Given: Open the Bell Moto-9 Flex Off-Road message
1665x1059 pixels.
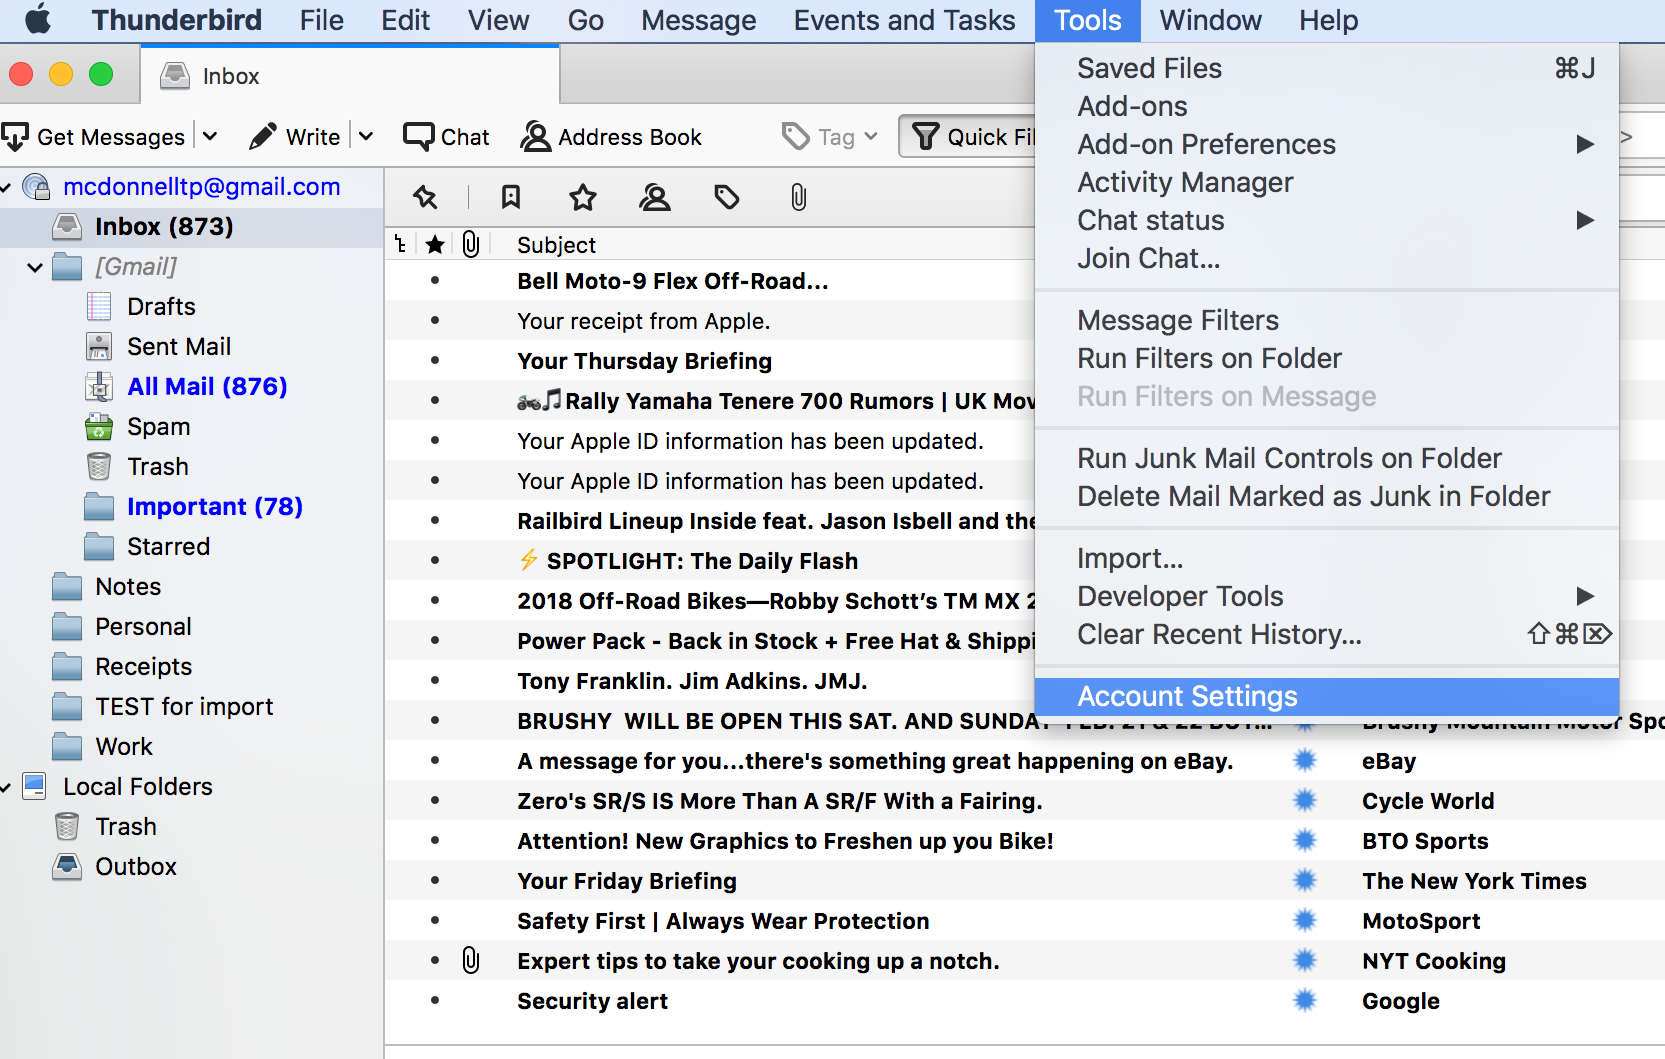Looking at the screenshot, I should coord(673,281).
